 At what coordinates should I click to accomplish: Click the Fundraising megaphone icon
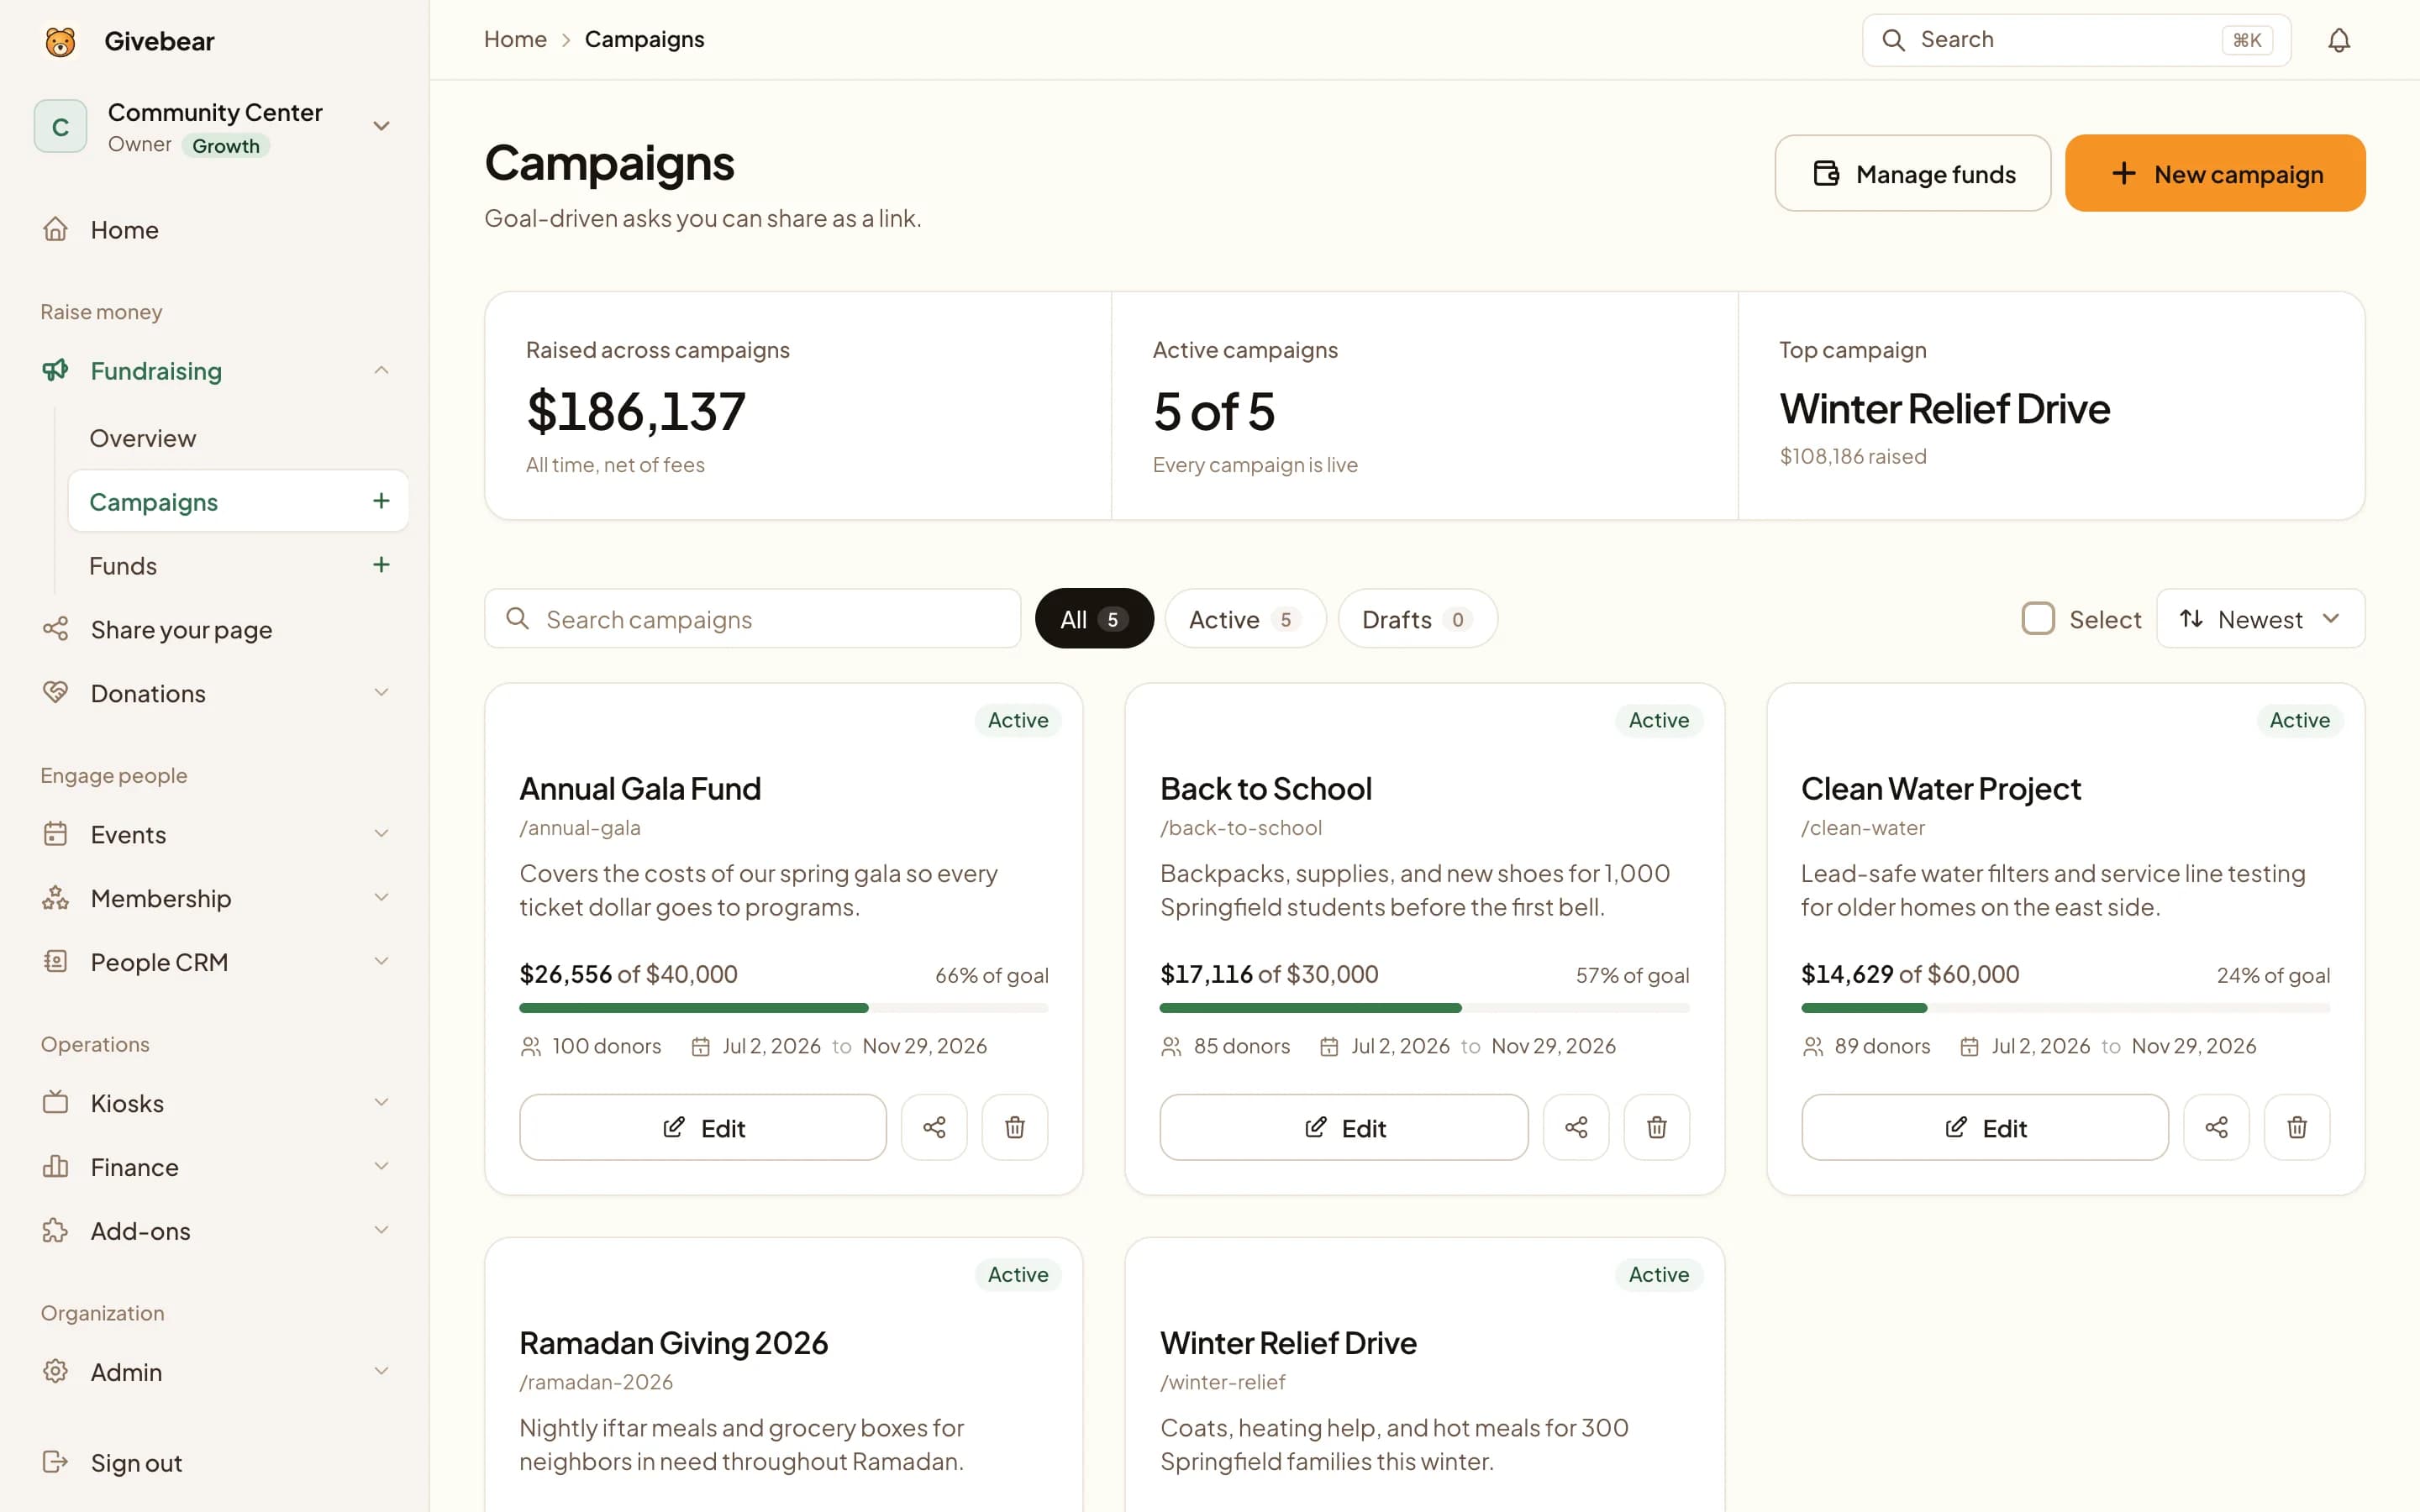coord(55,370)
